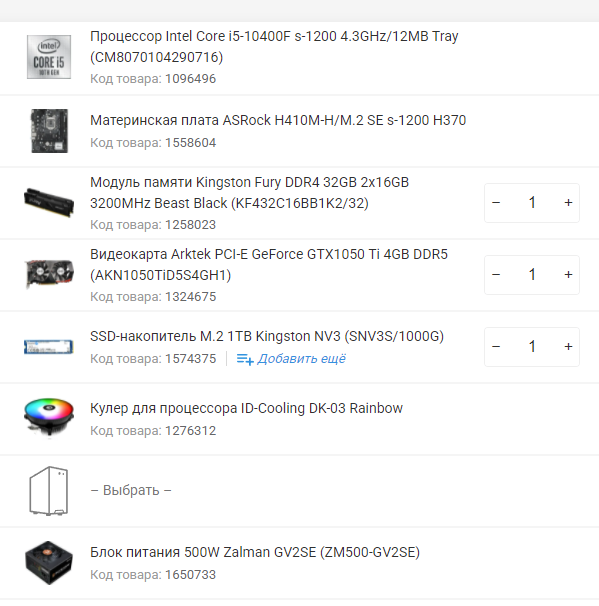Click the add-list icon beside 'Добавить ещё'
Image resolution: width=599 pixels, height=606 pixels.
click(x=245, y=359)
